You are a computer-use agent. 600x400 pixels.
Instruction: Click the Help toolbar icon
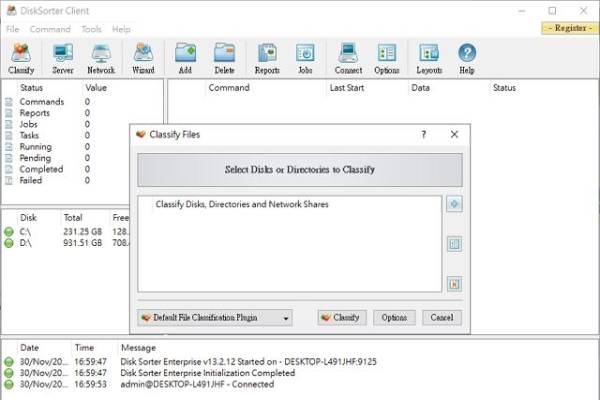(x=467, y=58)
